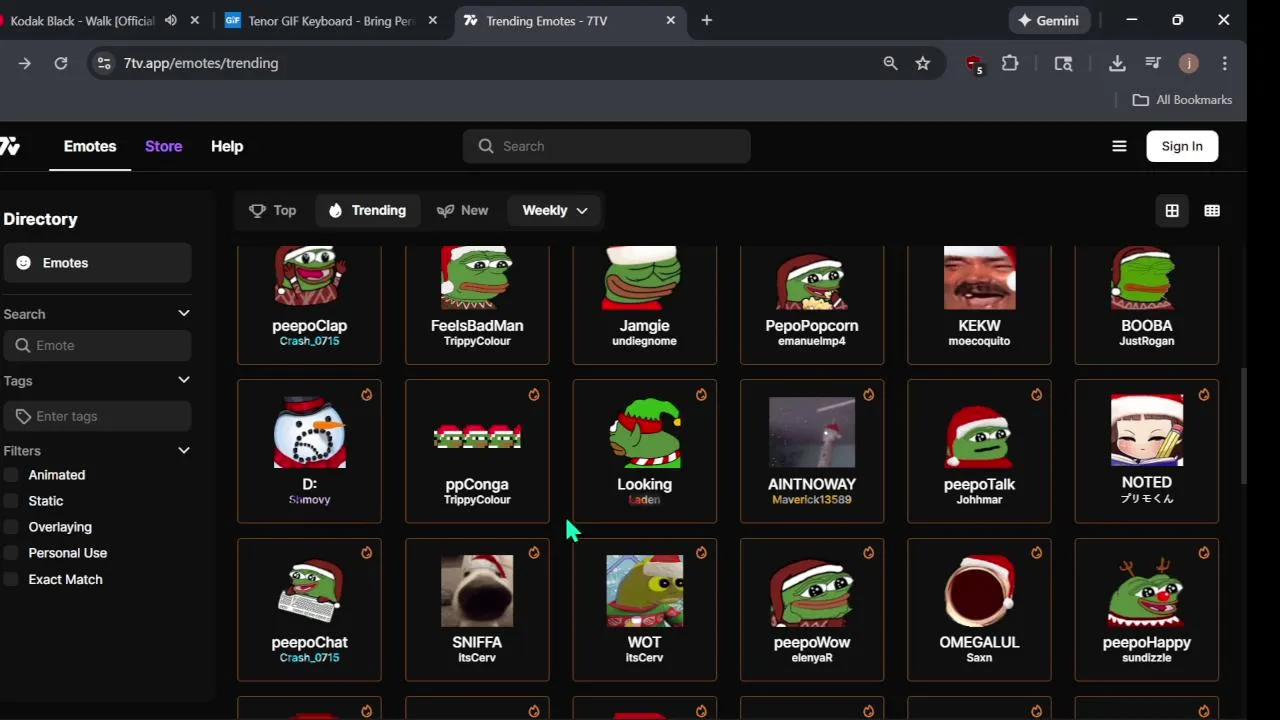Screen dimensions: 1280x720
Task: Click the flame icon on the peepoChat card
Action: coord(367,553)
